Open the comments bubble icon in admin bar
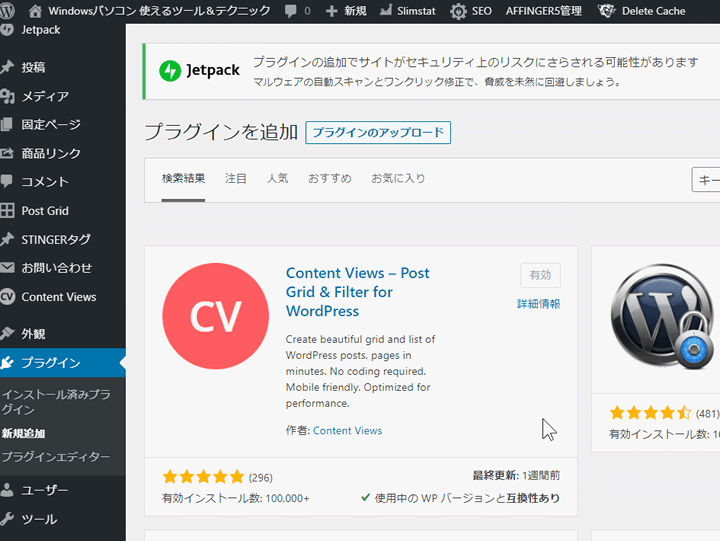Screen dimensions: 720x541 click(x=291, y=11)
